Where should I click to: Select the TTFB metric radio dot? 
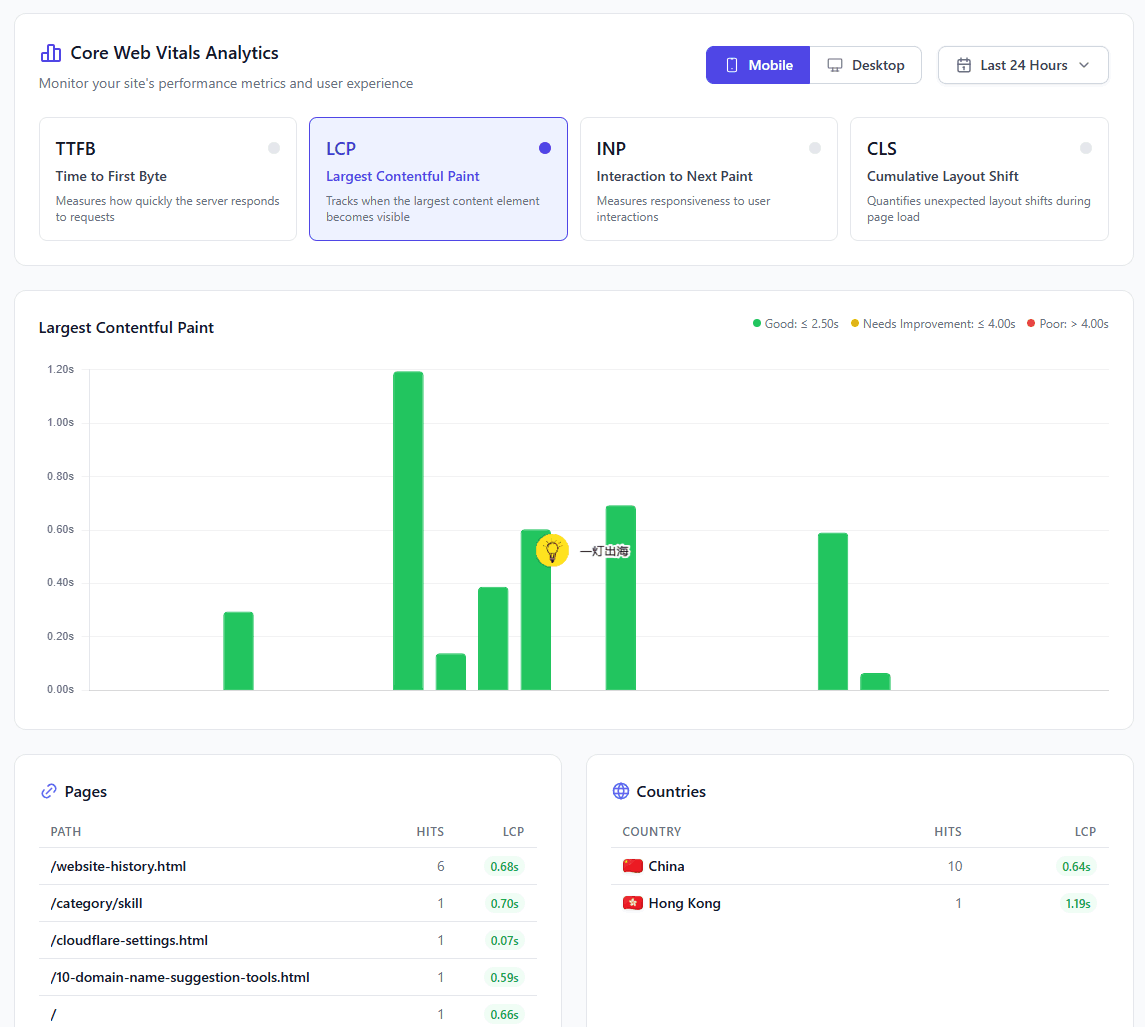[x=274, y=148]
